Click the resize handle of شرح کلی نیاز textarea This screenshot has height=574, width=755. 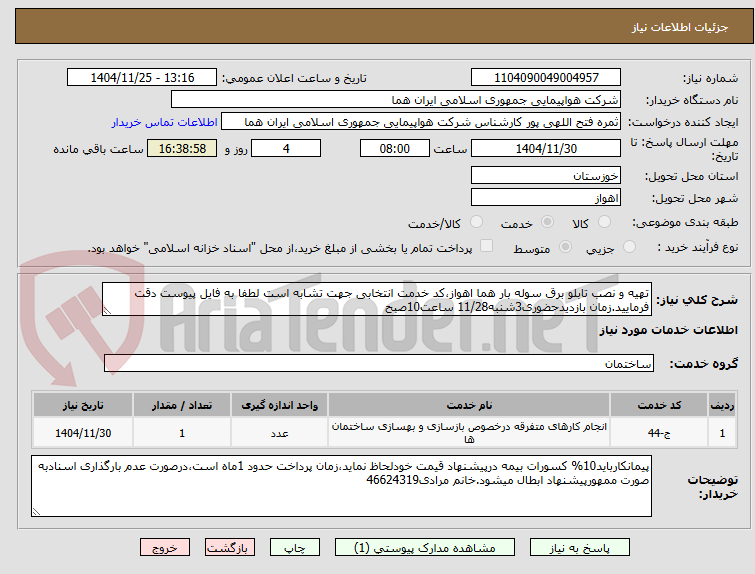click(107, 311)
